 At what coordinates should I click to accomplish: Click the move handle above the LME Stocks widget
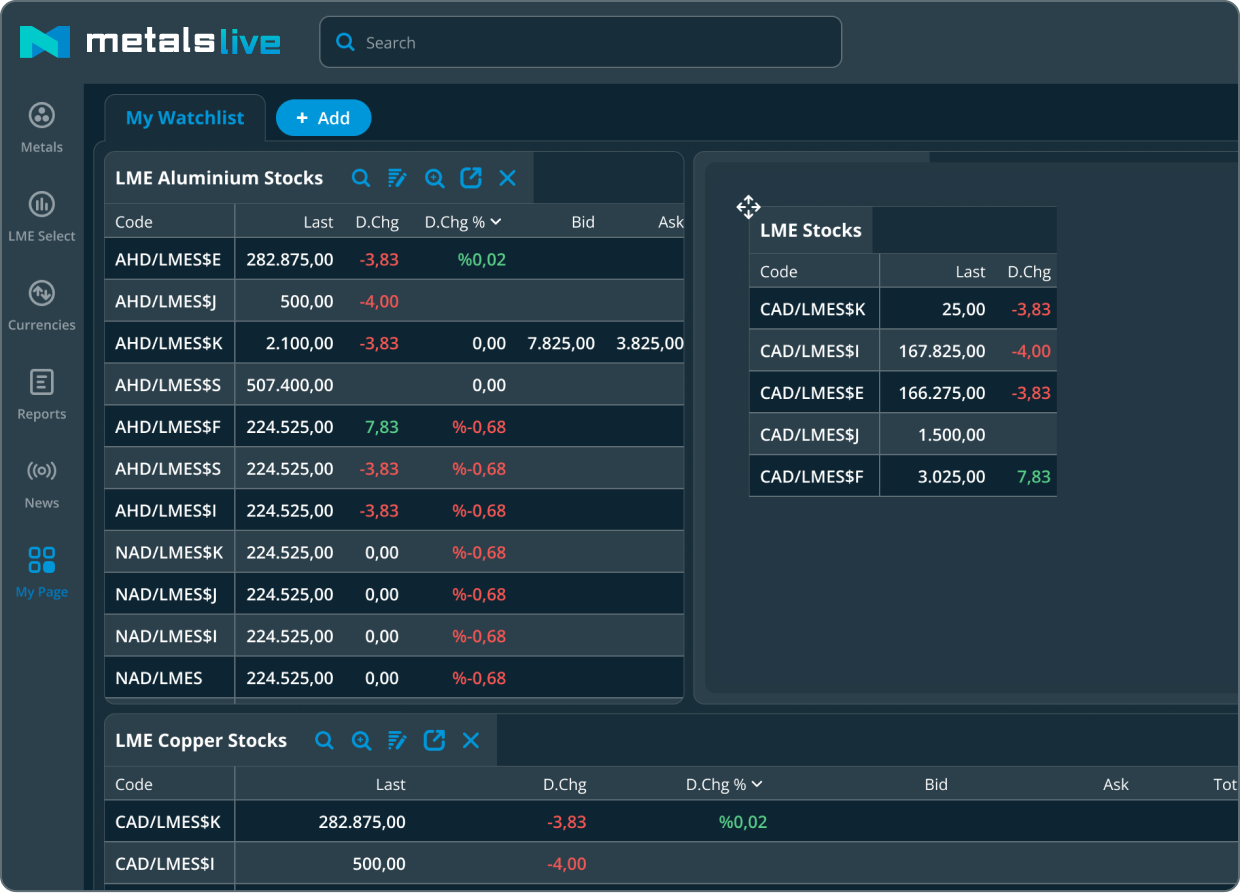click(x=748, y=207)
